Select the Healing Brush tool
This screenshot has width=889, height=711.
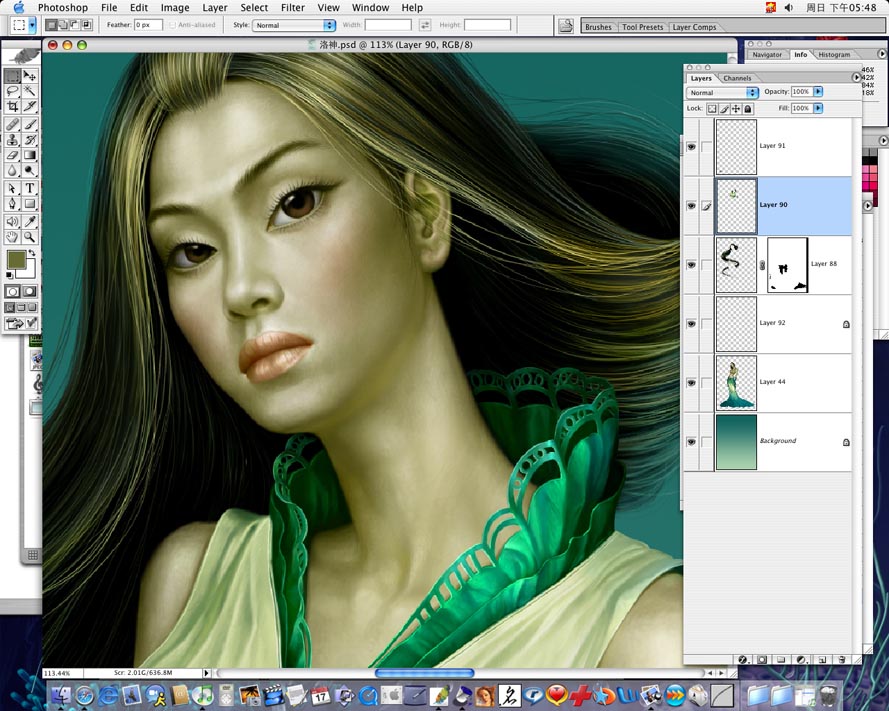pyautogui.click(x=12, y=124)
